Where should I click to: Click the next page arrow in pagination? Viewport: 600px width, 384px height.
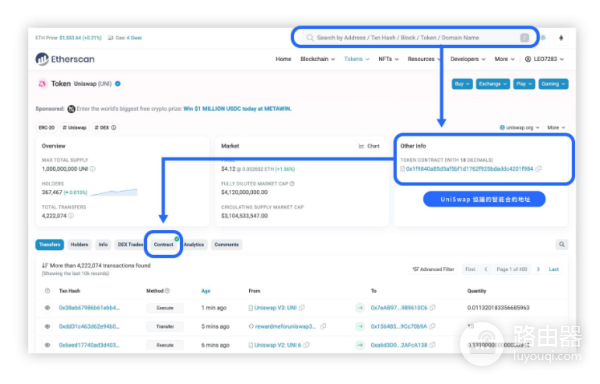click(x=538, y=269)
